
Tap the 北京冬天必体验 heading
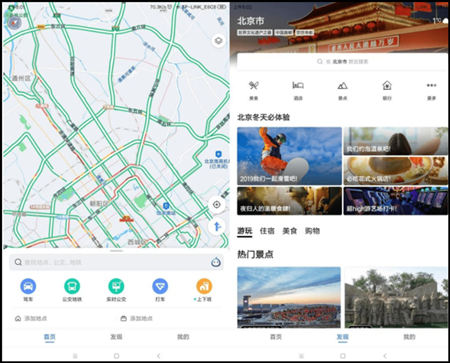(x=263, y=117)
